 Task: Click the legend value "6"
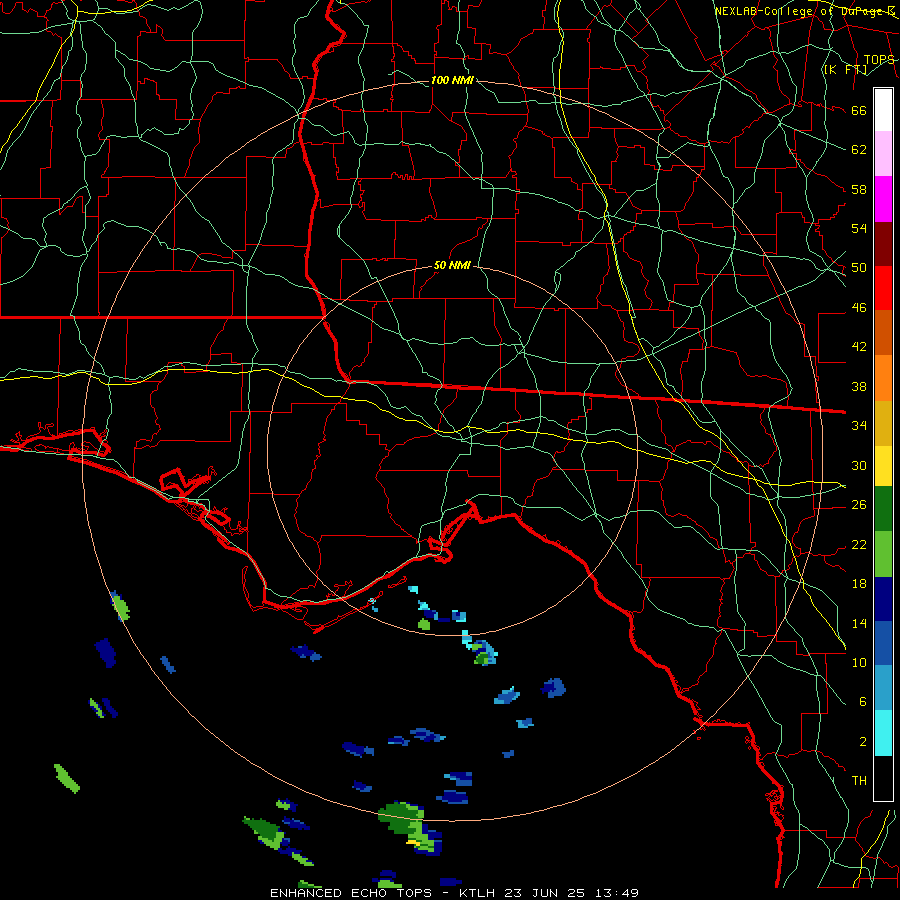tap(862, 702)
